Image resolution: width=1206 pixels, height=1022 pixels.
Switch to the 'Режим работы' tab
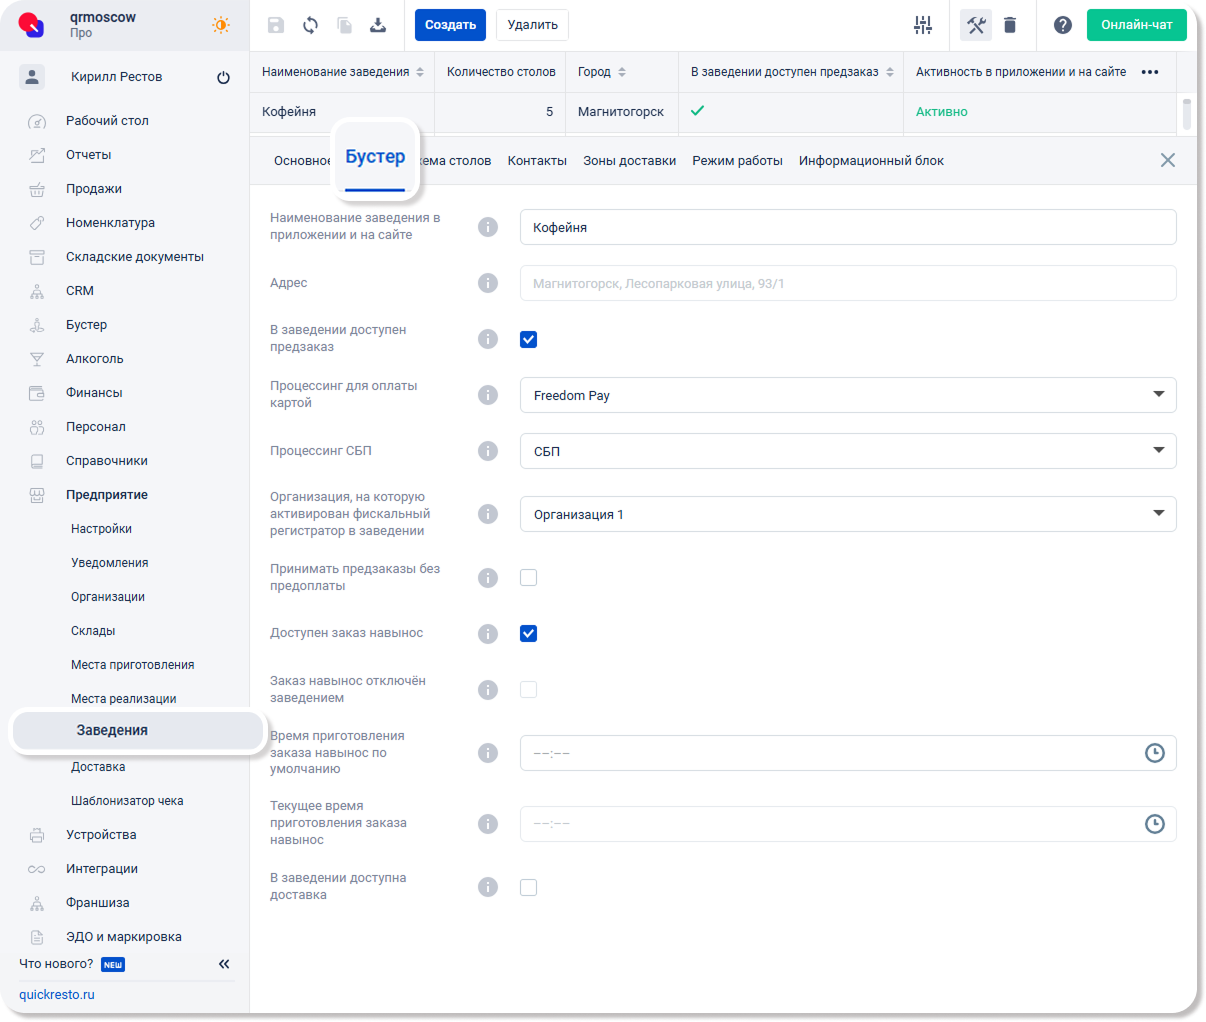737,161
